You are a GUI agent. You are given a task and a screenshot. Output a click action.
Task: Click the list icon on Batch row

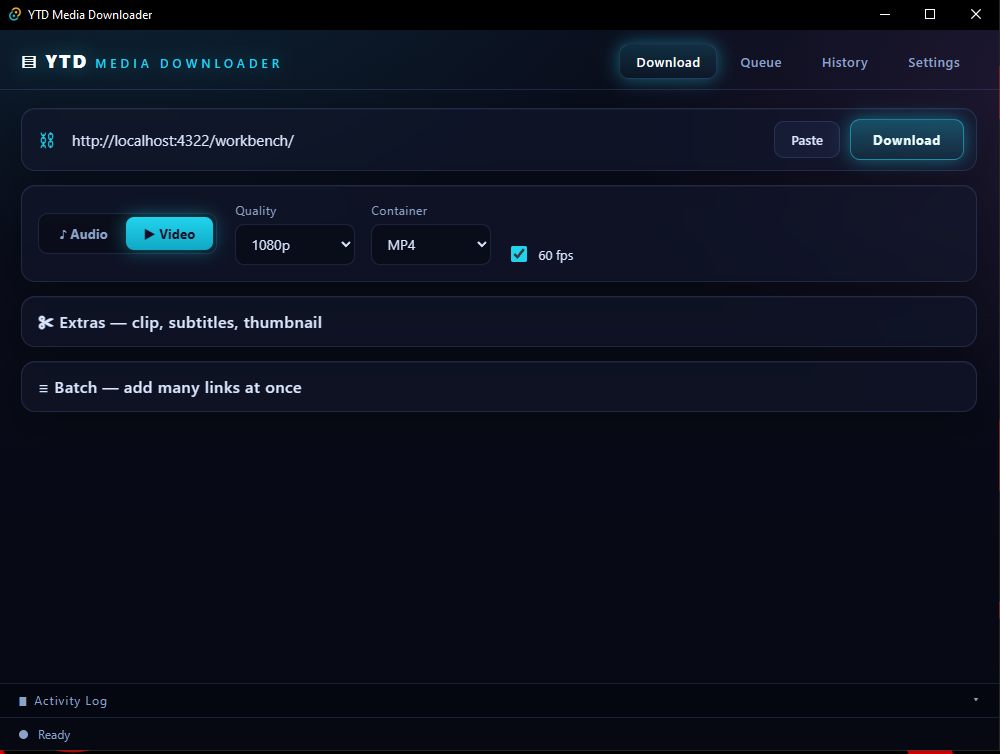(43, 388)
